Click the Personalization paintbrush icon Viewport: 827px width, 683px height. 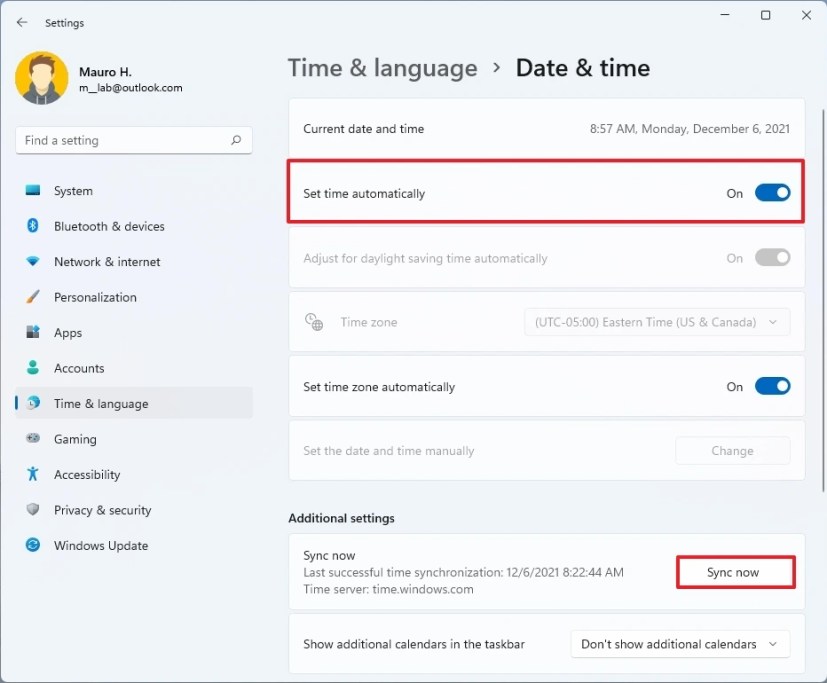click(x=33, y=296)
